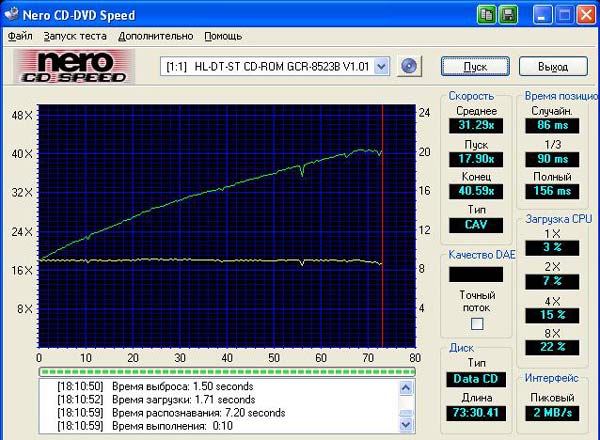Click the green dotted progress bar

225,371
